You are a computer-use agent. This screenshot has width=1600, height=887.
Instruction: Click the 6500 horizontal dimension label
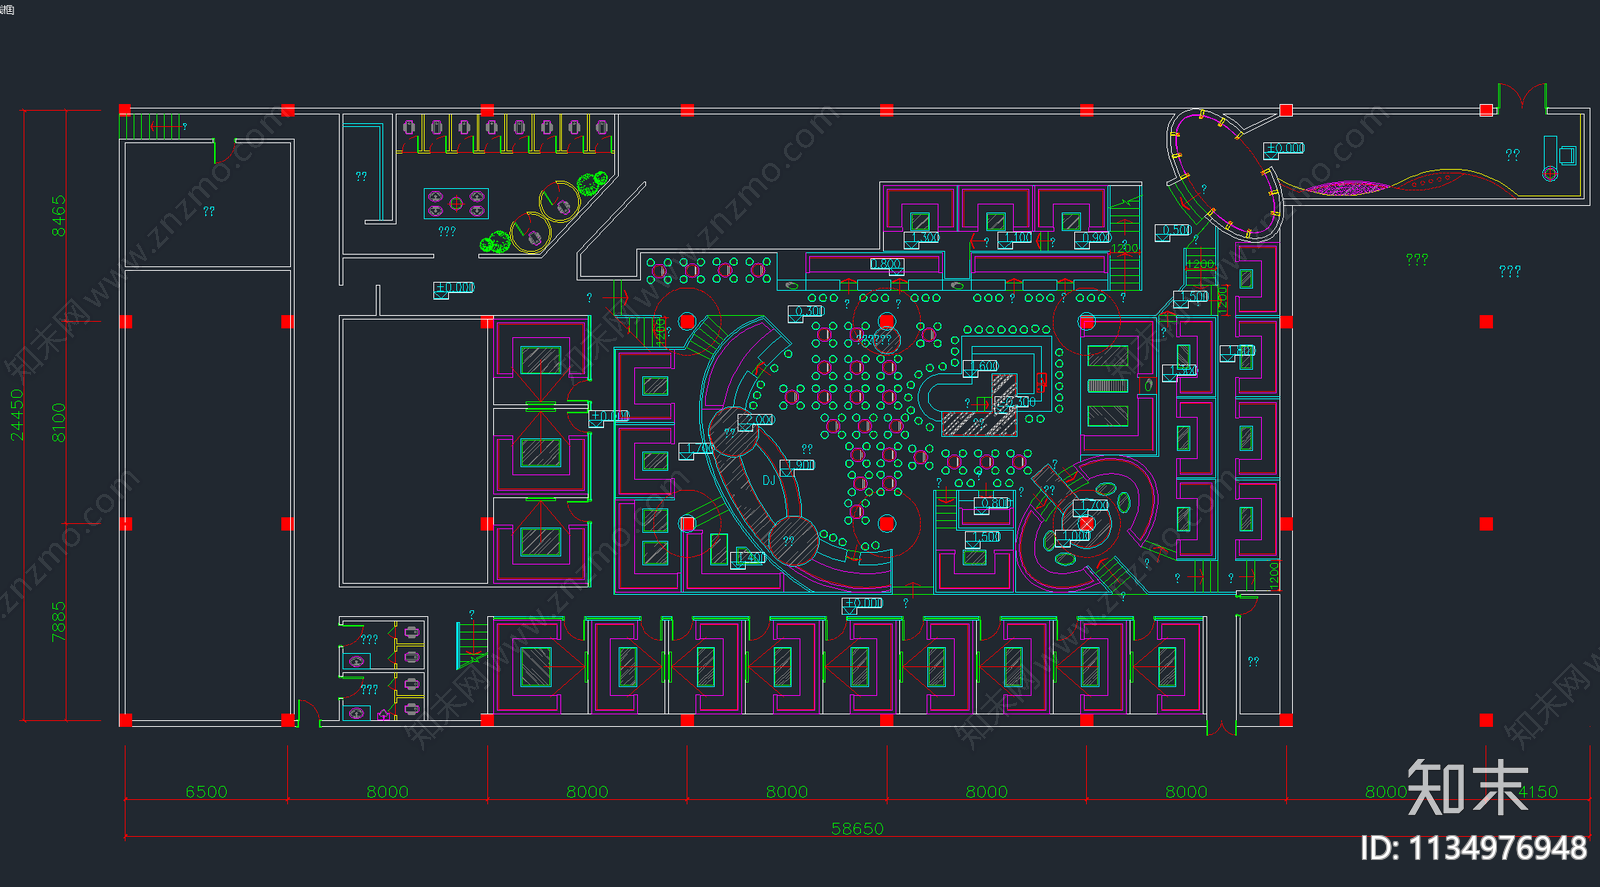[206, 791]
